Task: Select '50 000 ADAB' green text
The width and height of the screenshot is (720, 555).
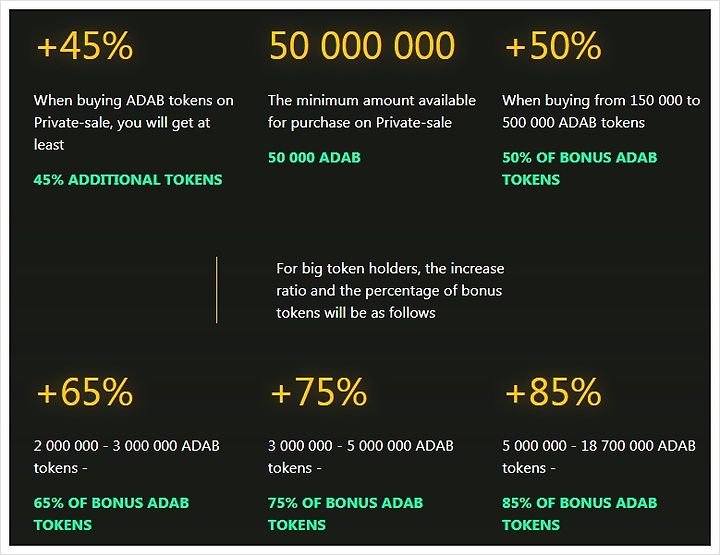Action: 315,157
